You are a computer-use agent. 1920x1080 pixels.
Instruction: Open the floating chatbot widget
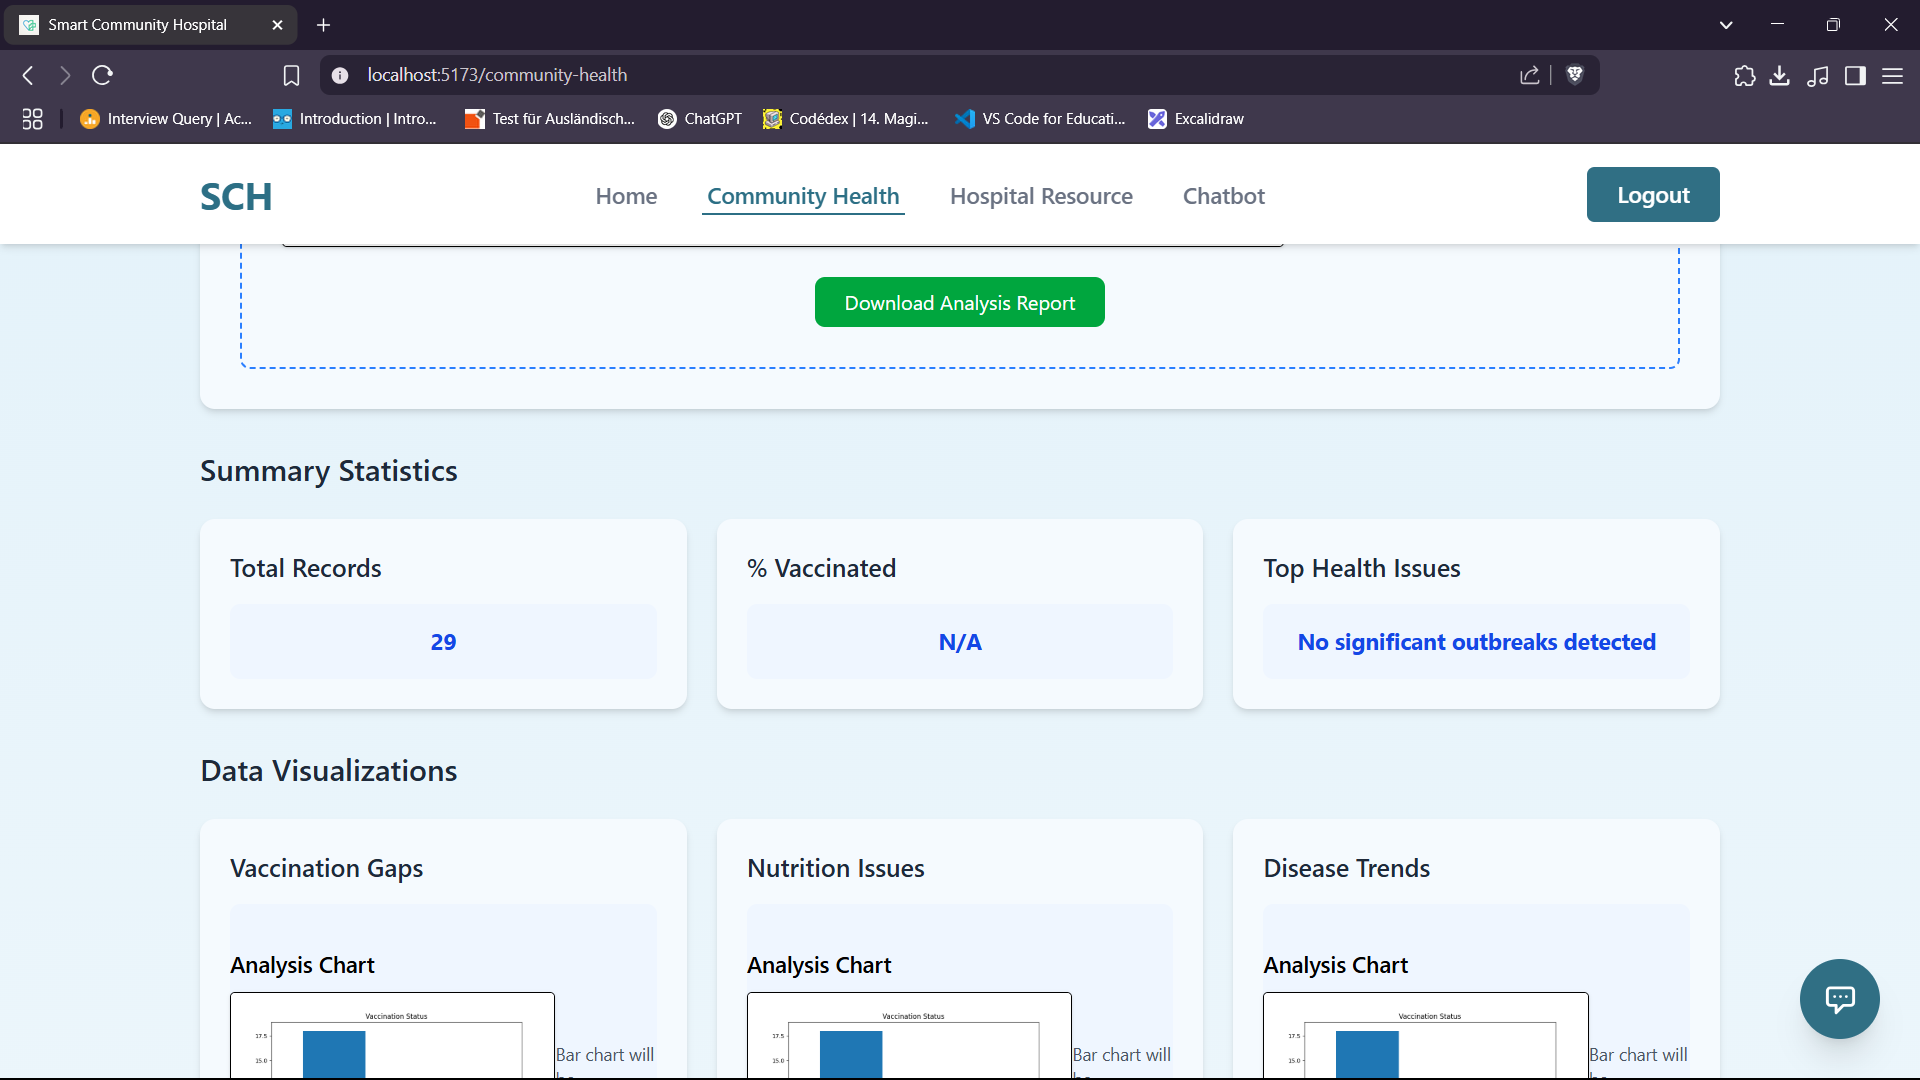(x=1840, y=999)
